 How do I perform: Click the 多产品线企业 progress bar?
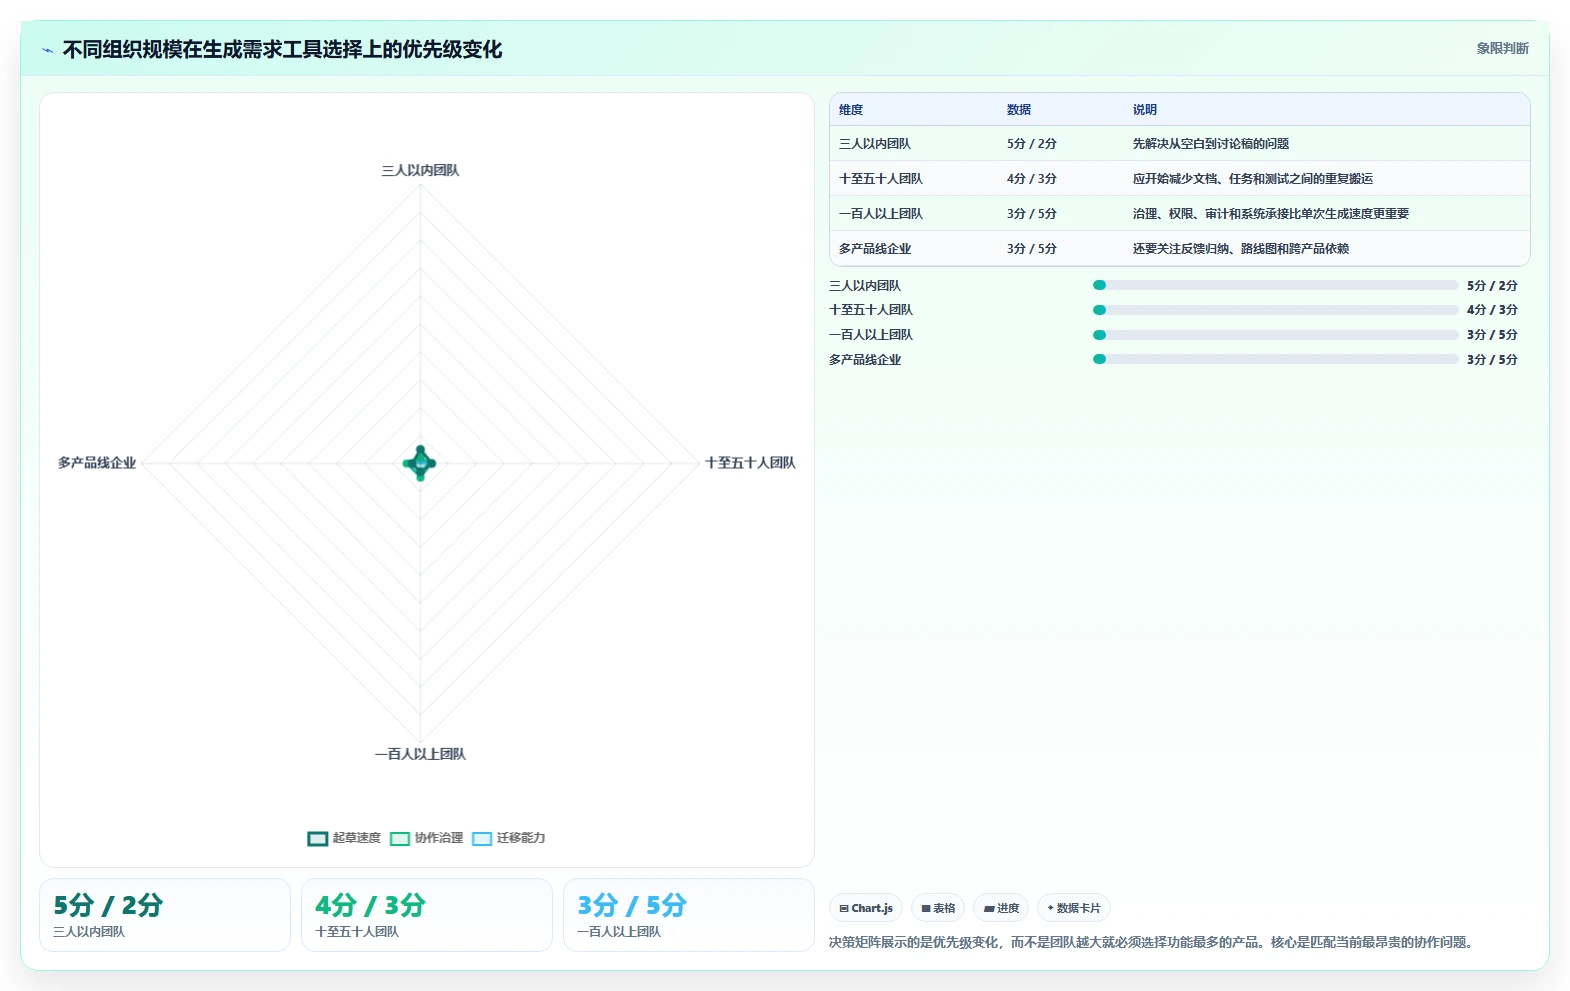point(1276,359)
